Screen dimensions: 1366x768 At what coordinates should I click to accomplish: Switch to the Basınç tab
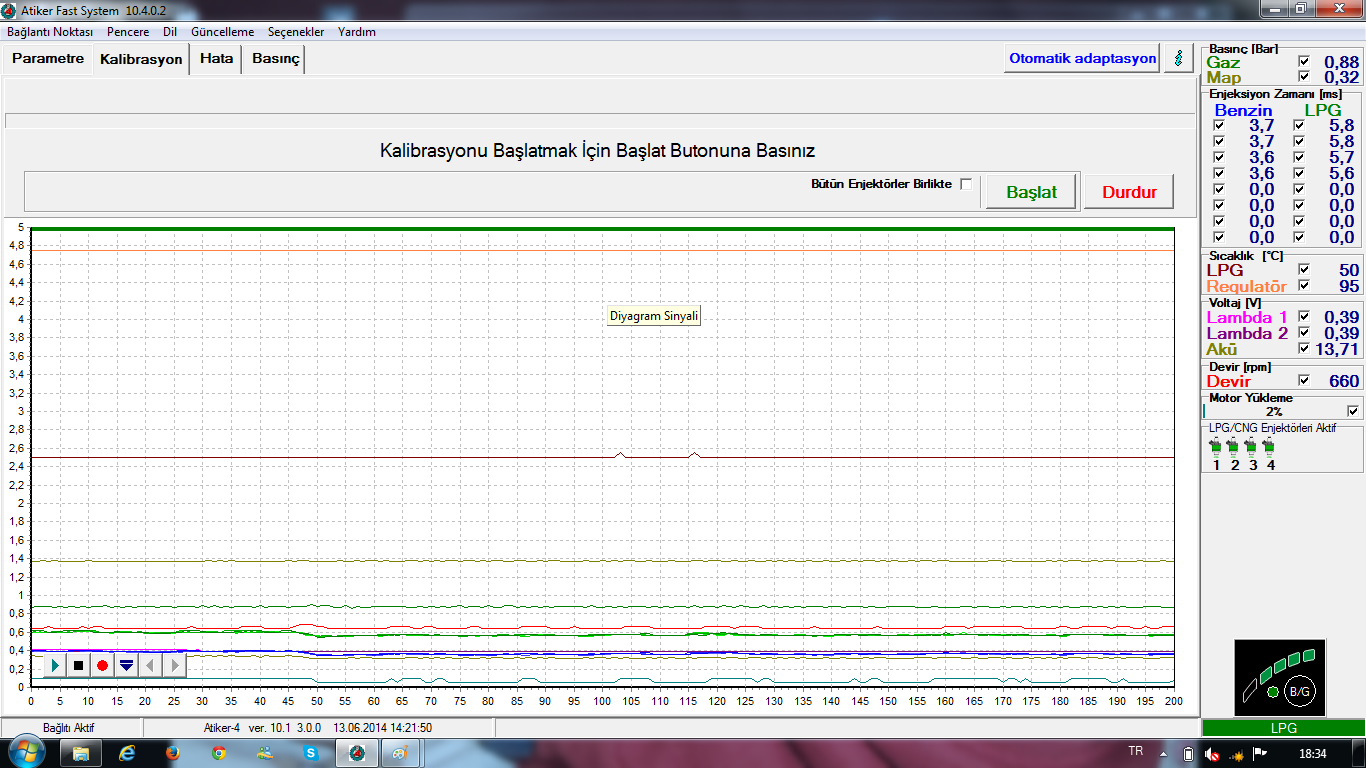tap(275, 58)
